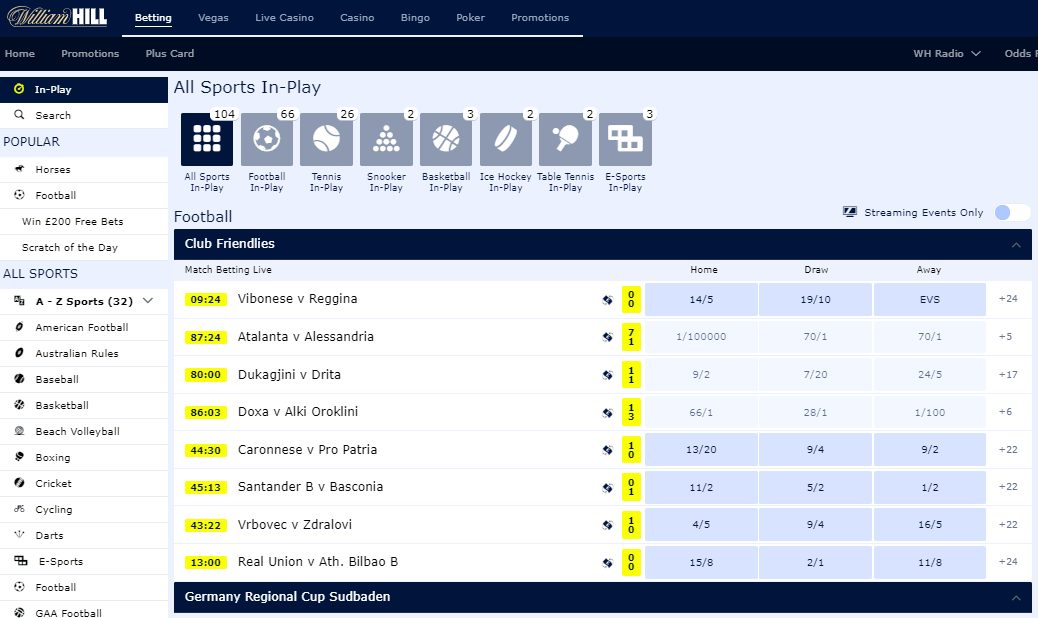Open Snooker In-Play category icon

[x=386, y=140]
